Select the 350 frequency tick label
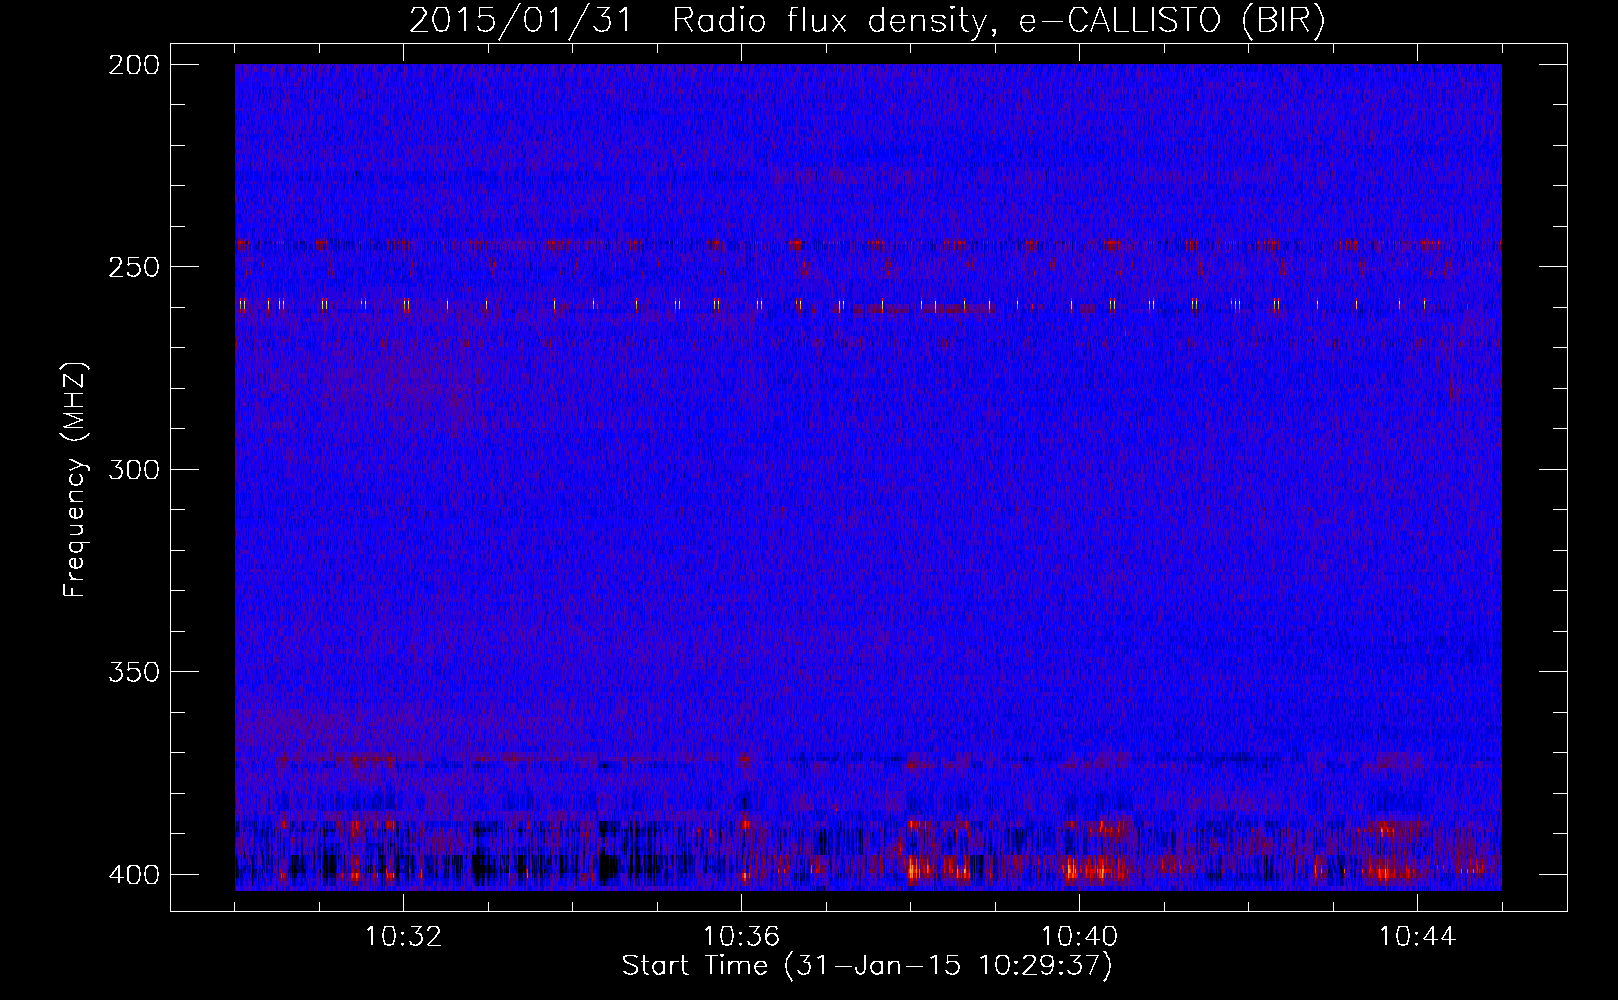 pos(133,671)
